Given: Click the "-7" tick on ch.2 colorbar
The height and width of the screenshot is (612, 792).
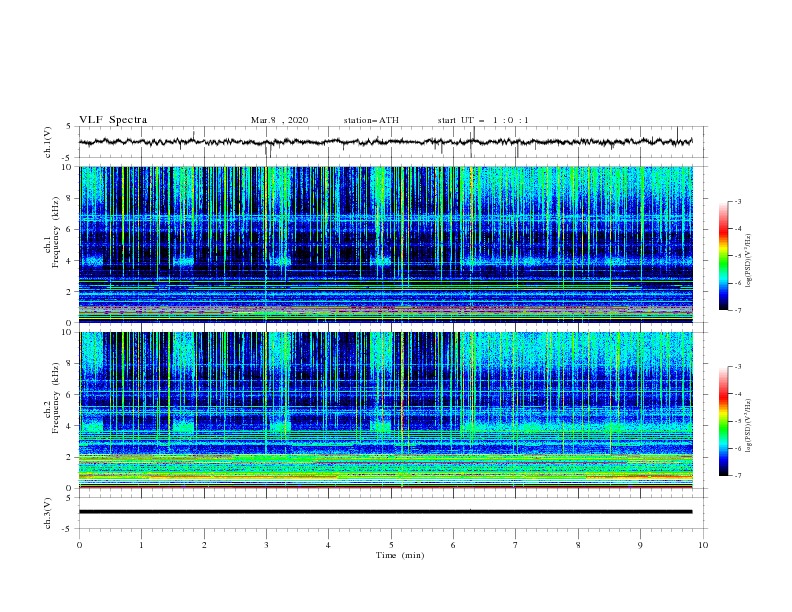Looking at the screenshot, I should point(738,476).
